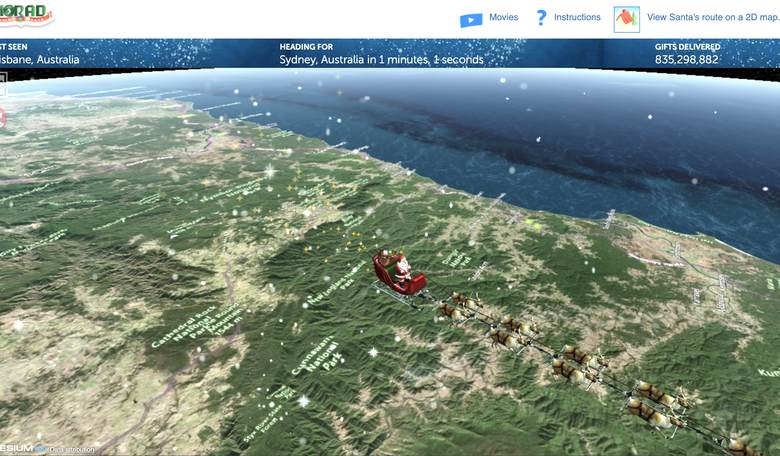The width and height of the screenshot is (780, 456).
Task: Click the Styx River State Forest label
Action: (x=263, y=423)
